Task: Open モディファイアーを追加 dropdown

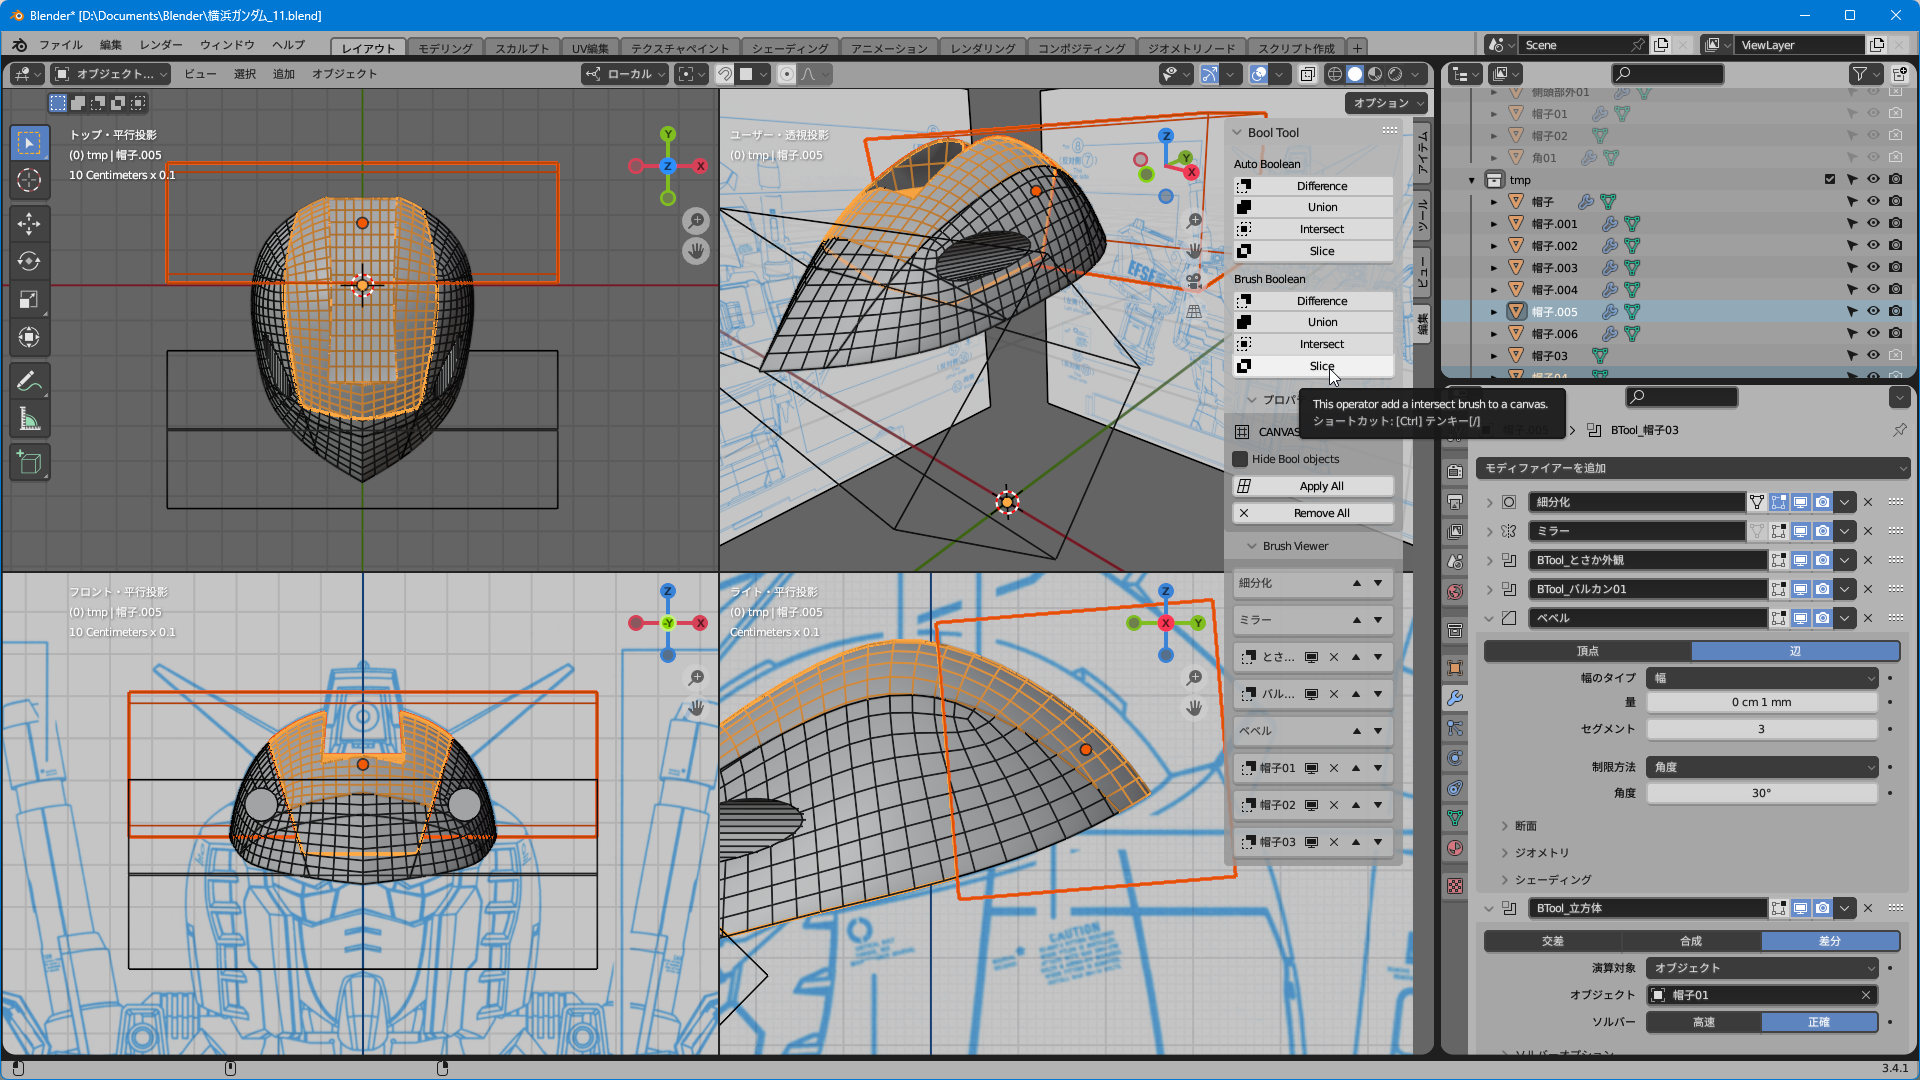Action: pyautogui.click(x=1692, y=468)
